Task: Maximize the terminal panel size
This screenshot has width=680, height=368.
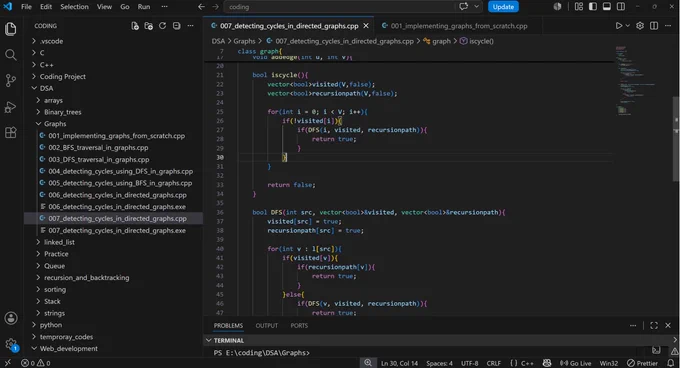Action: pos(654,326)
